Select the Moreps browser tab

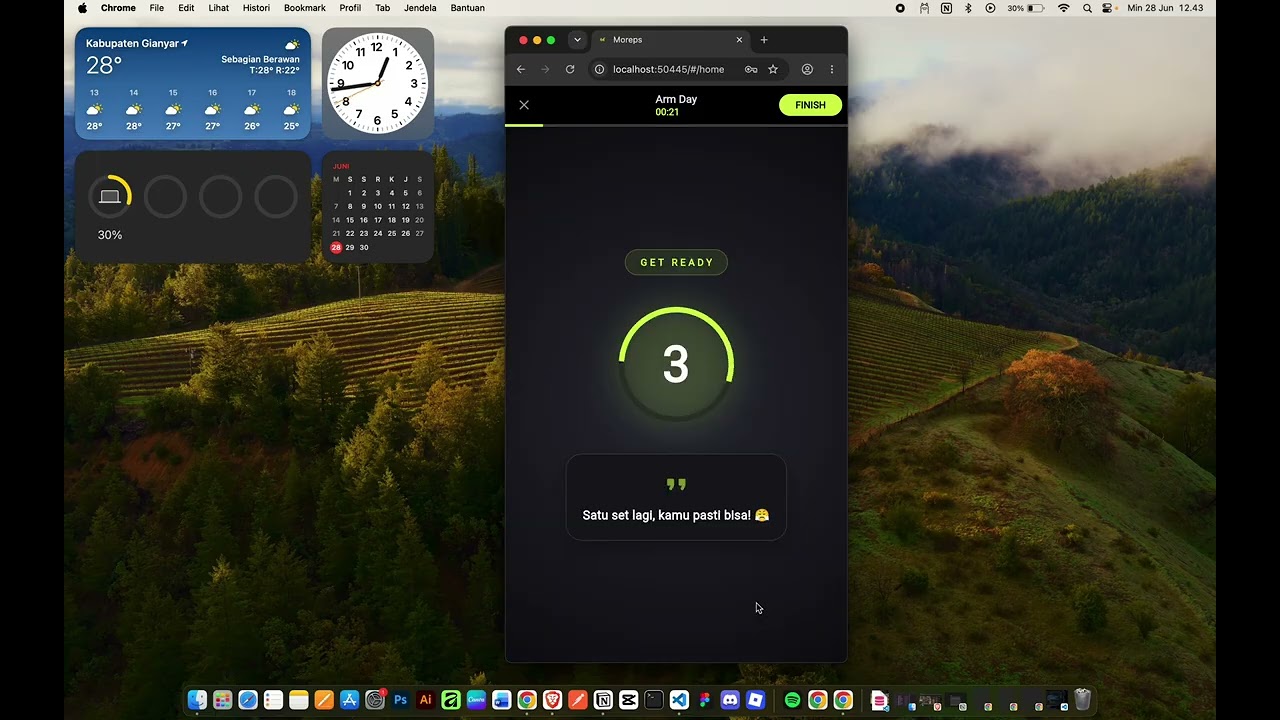click(x=670, y=40)
